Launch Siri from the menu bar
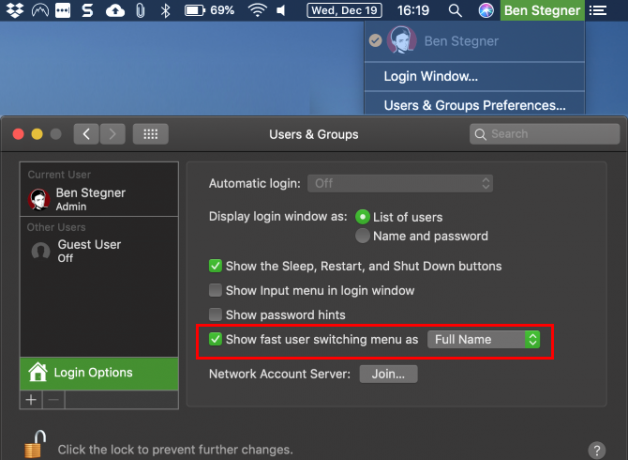Screen dimensions: 628x460 486,10
